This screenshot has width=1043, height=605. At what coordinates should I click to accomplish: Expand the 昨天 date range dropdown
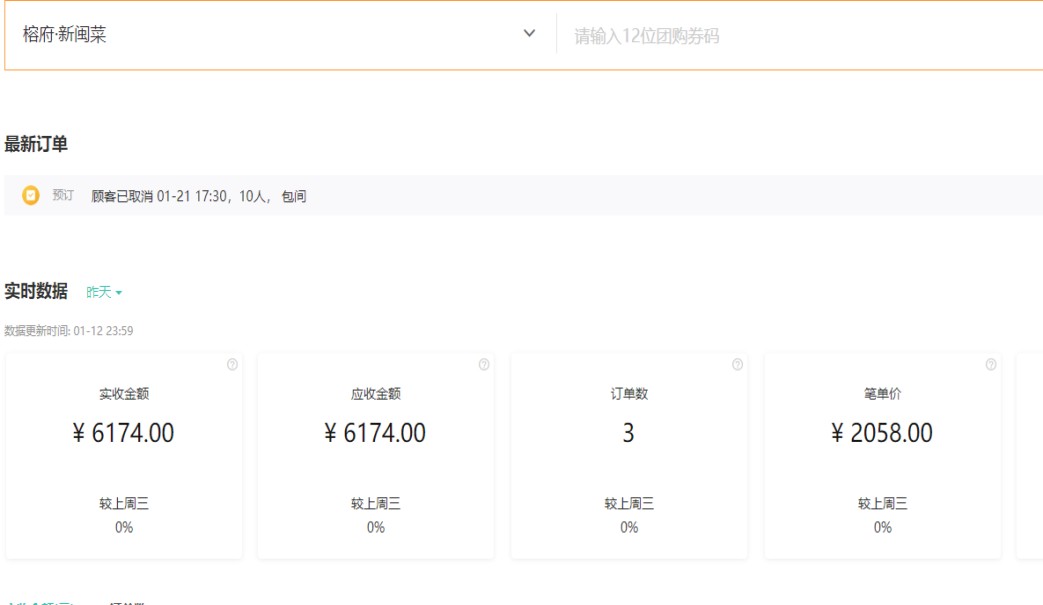pyautogui.click(x=104, y=292)
